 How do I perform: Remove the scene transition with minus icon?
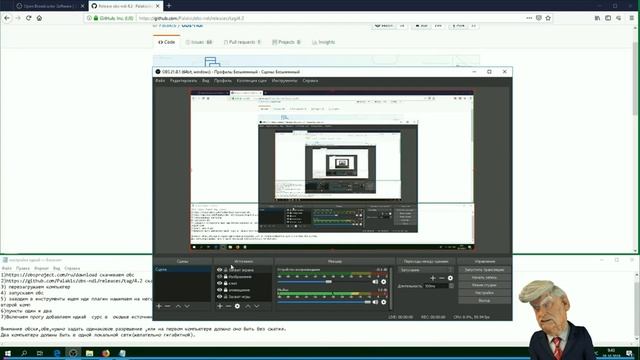point(441,278)
